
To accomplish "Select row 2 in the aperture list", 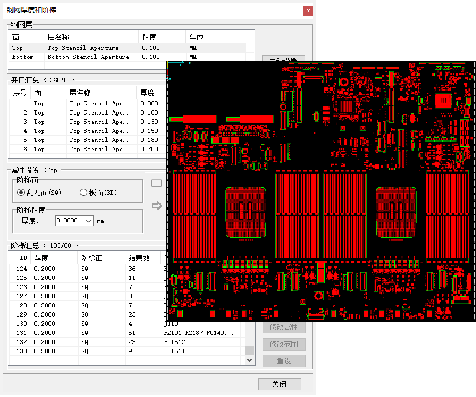I will tap(87, 113).
